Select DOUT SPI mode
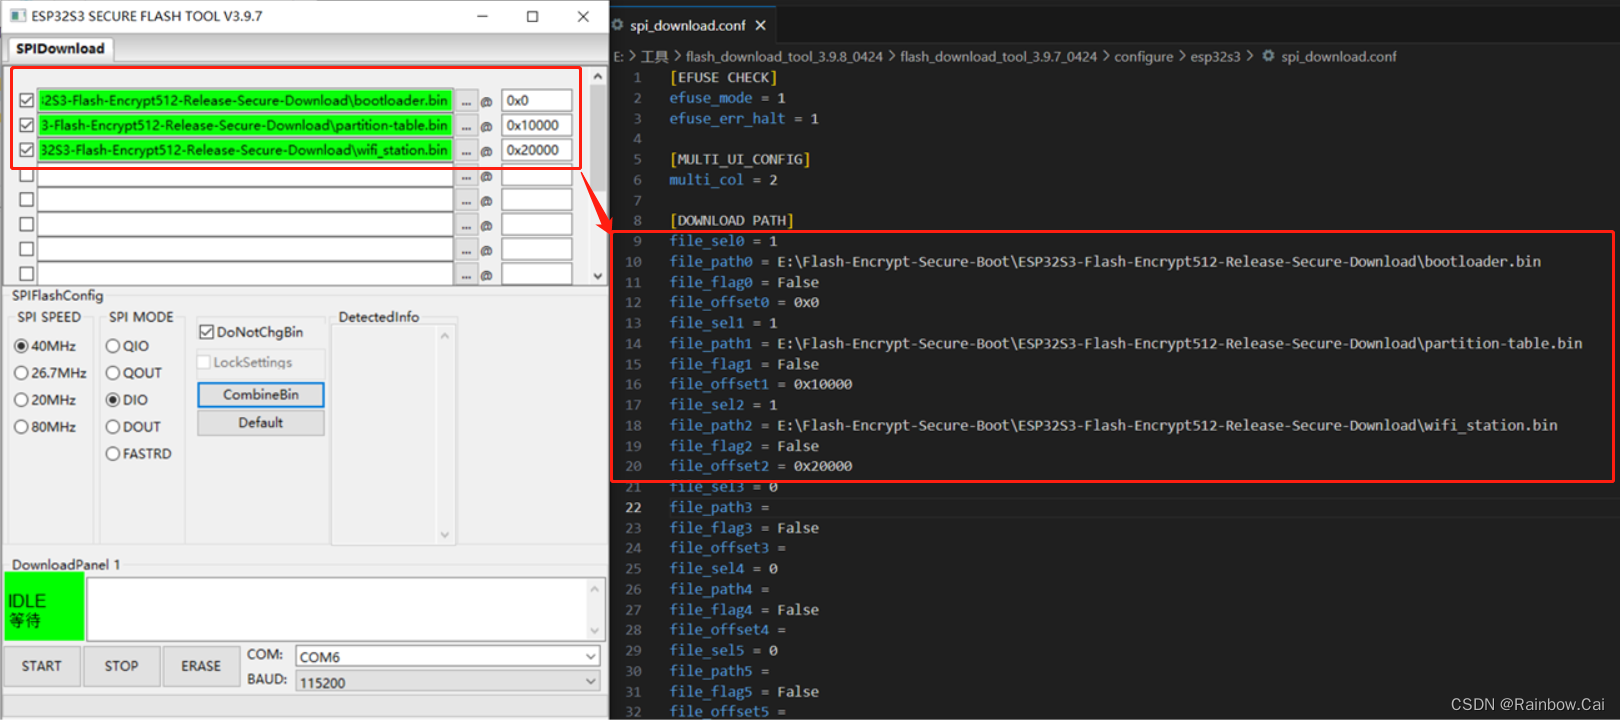Image resolution: width=1620 pixels, height=721 pixels. (x=113, y=427)
